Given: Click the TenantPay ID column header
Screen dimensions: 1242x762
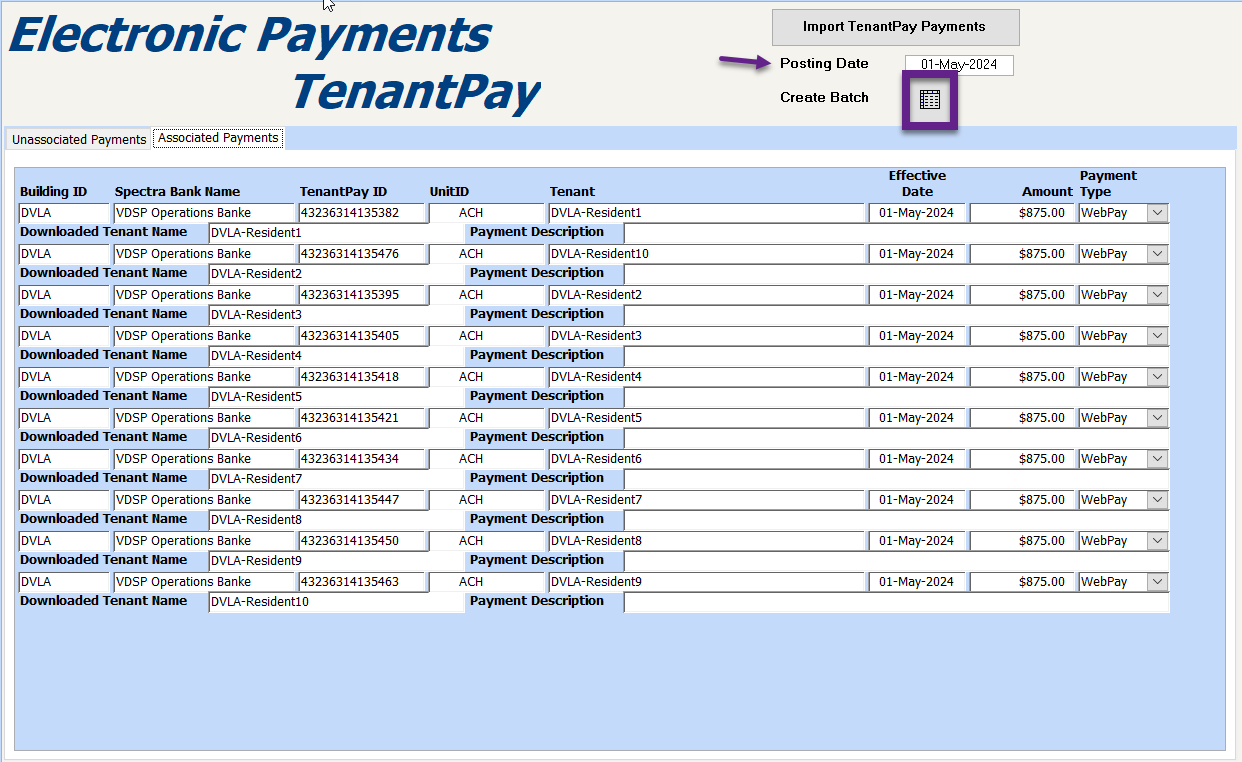Looking at the screenshot, I should pos(343,192).
